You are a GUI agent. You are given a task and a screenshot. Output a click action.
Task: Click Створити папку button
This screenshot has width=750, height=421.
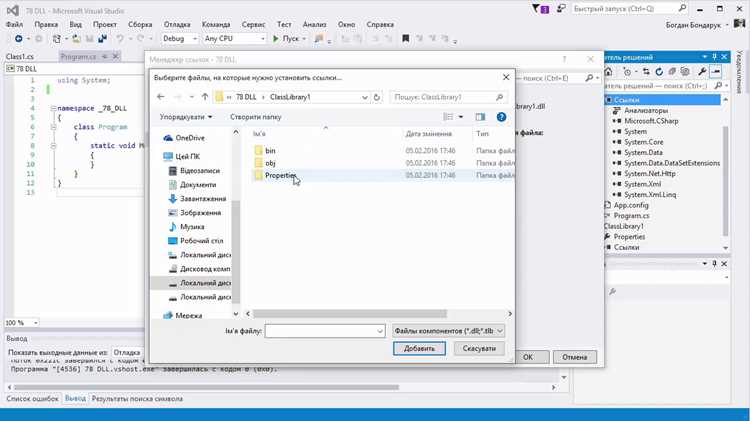tap(255, 117)
